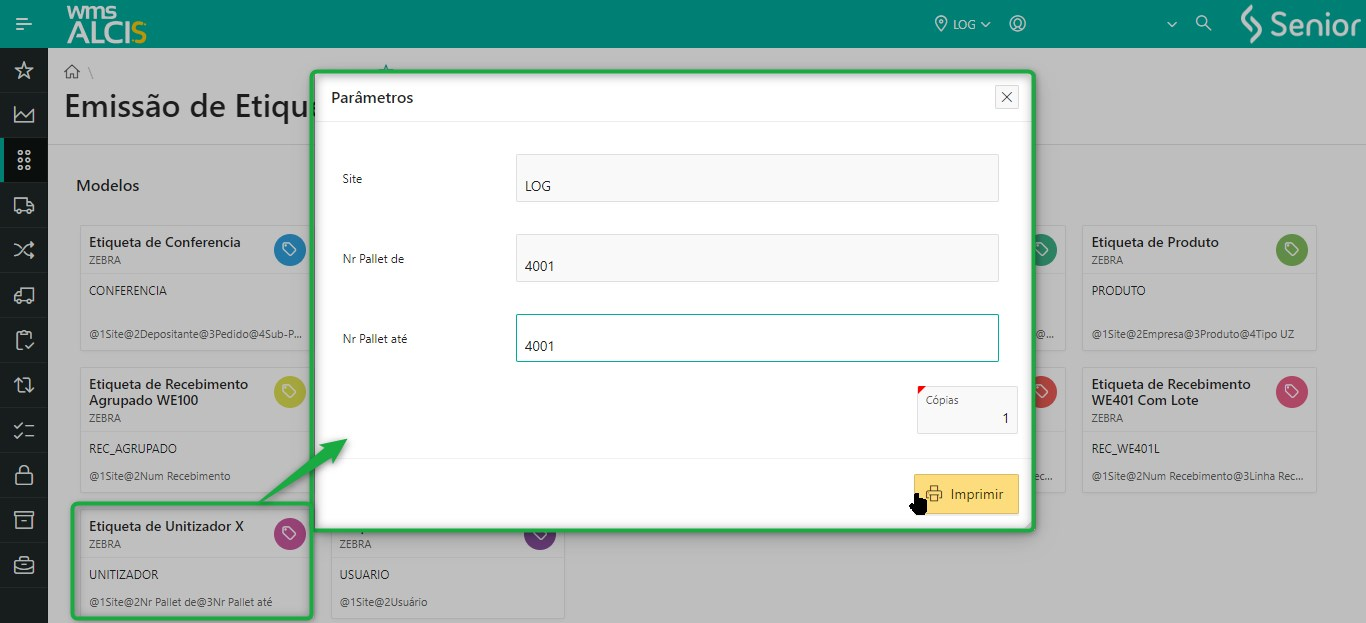Image resolution: width=1366 pixels, height=623 pixels.
Task: Select the apps grid sidebar icon
Action: click(24, 160)
